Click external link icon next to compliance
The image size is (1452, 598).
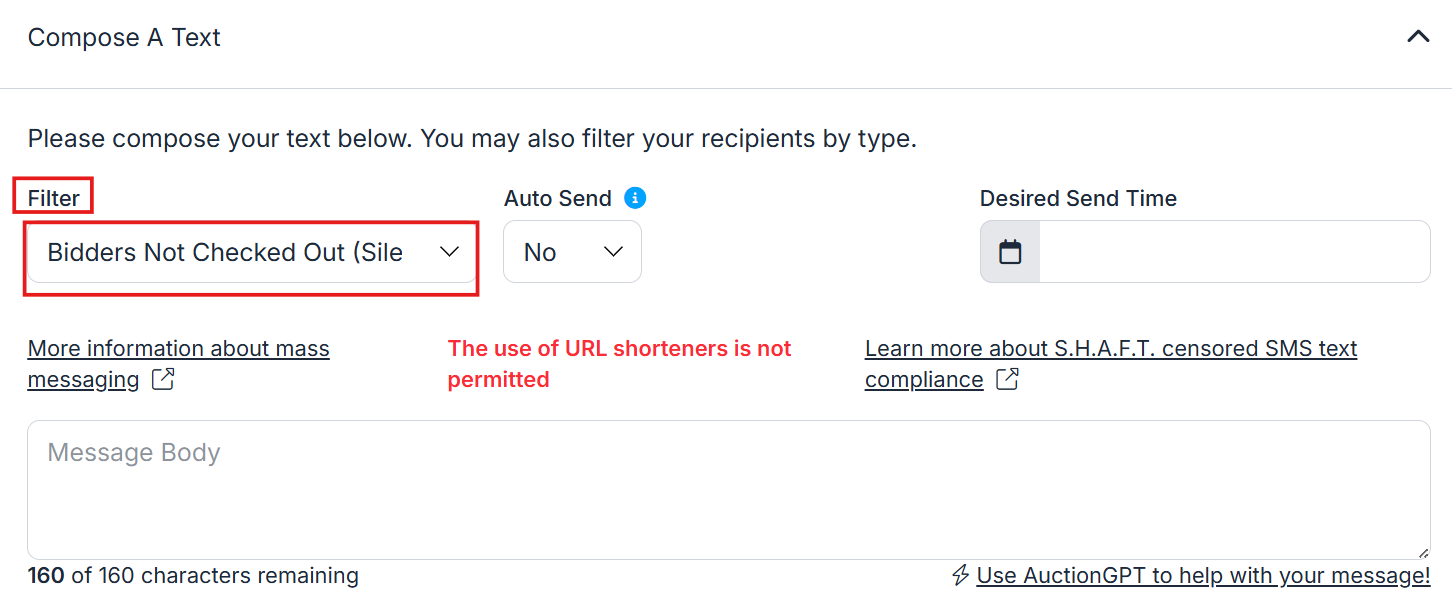(x=1008, y=380)
